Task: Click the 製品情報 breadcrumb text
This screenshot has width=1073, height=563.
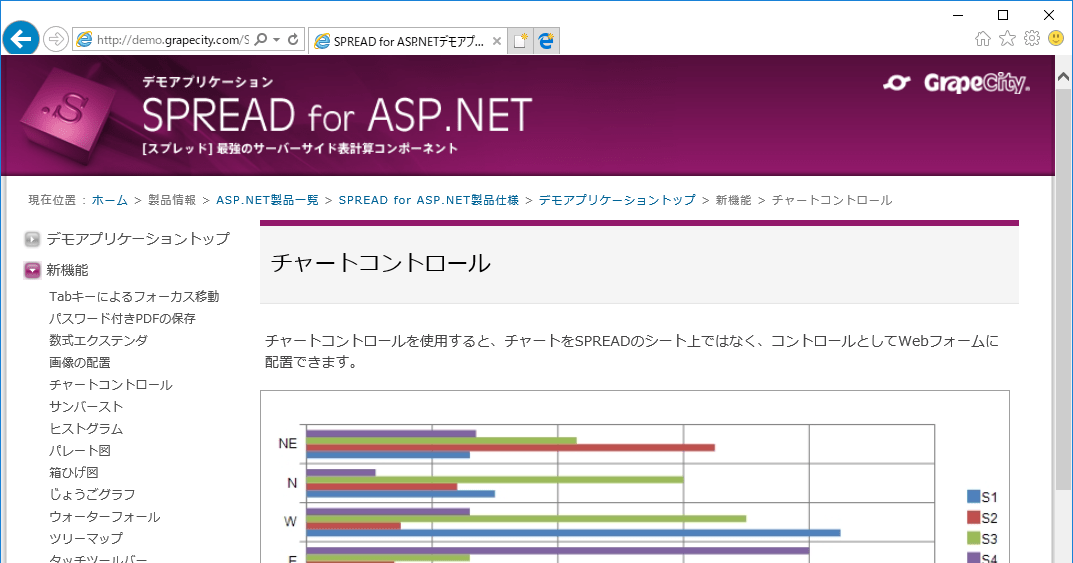Action: [x=172, y=200]
